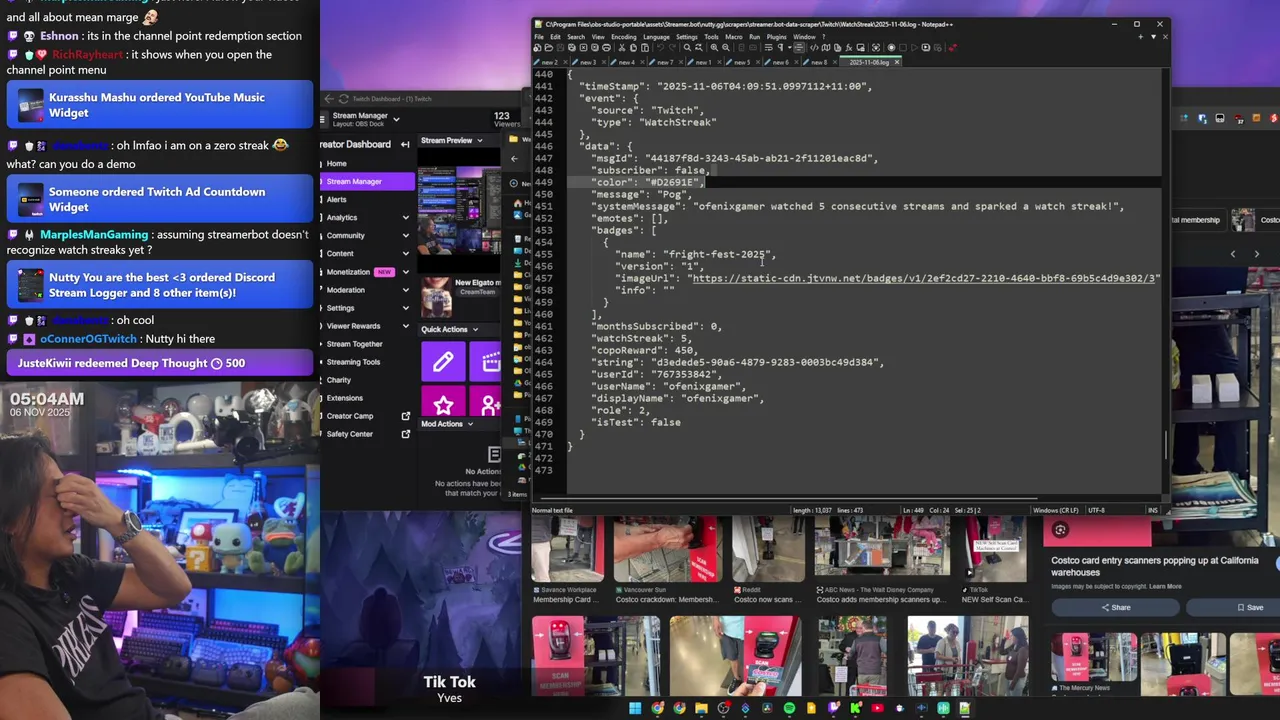The width and height of the screenshot is (1280, 720).
Task: Toggle INS insert mode in status bar
Action: pos(1153,510)
